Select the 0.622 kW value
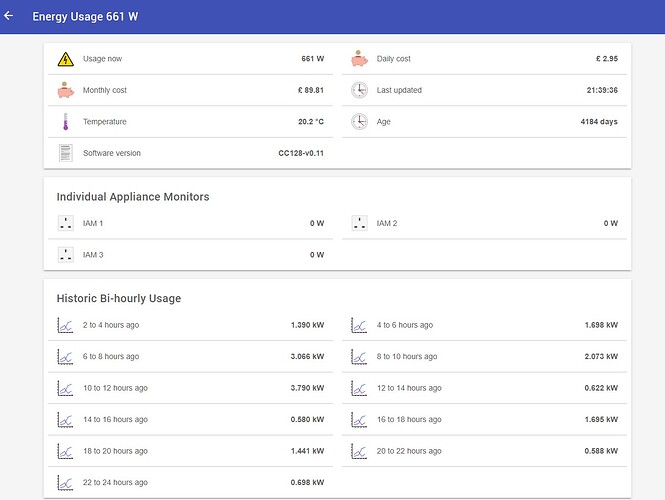The height and width of the screenshot is (500, 665). (601, 388)
